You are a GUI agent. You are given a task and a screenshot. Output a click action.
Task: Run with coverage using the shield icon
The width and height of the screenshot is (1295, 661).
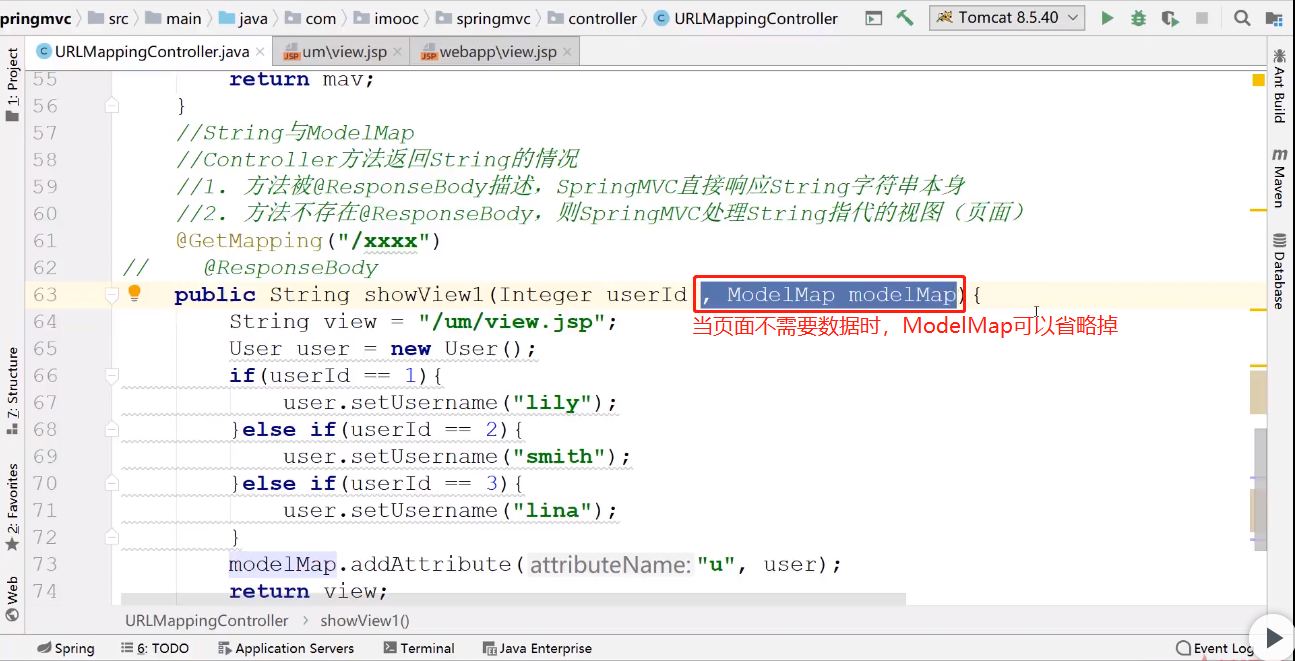pyautogui.click(x=1170, y=18)
